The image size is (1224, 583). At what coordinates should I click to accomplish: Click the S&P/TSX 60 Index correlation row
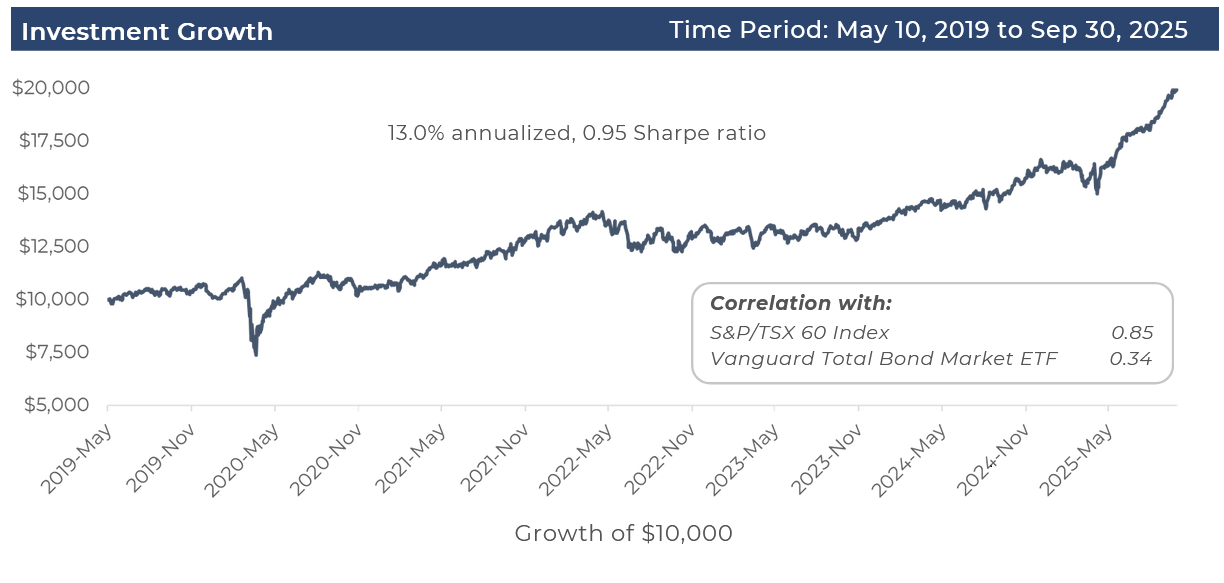coord(930,333)
